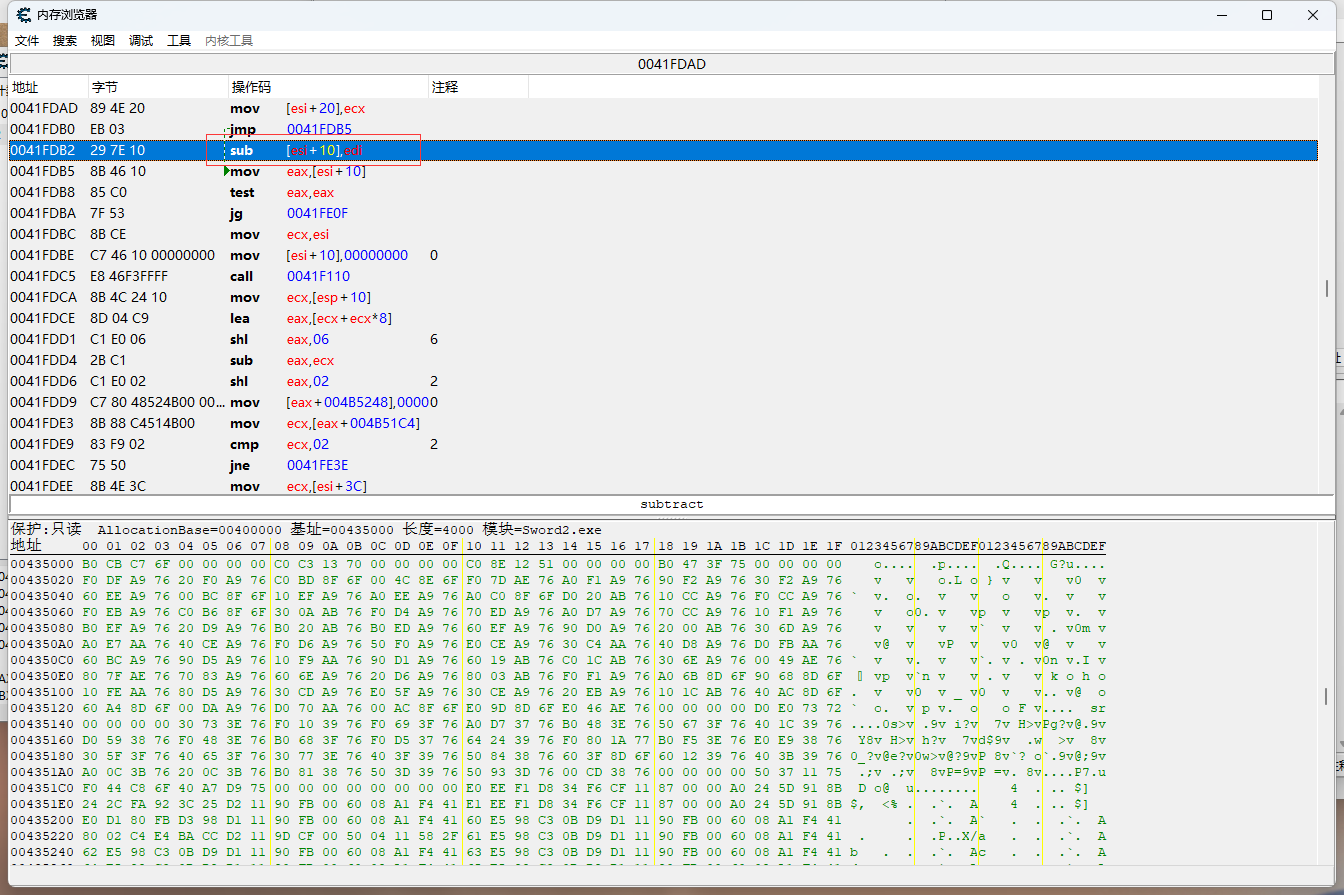
Task: Open the 调试 menu
Action: click(x=141, y=41)
